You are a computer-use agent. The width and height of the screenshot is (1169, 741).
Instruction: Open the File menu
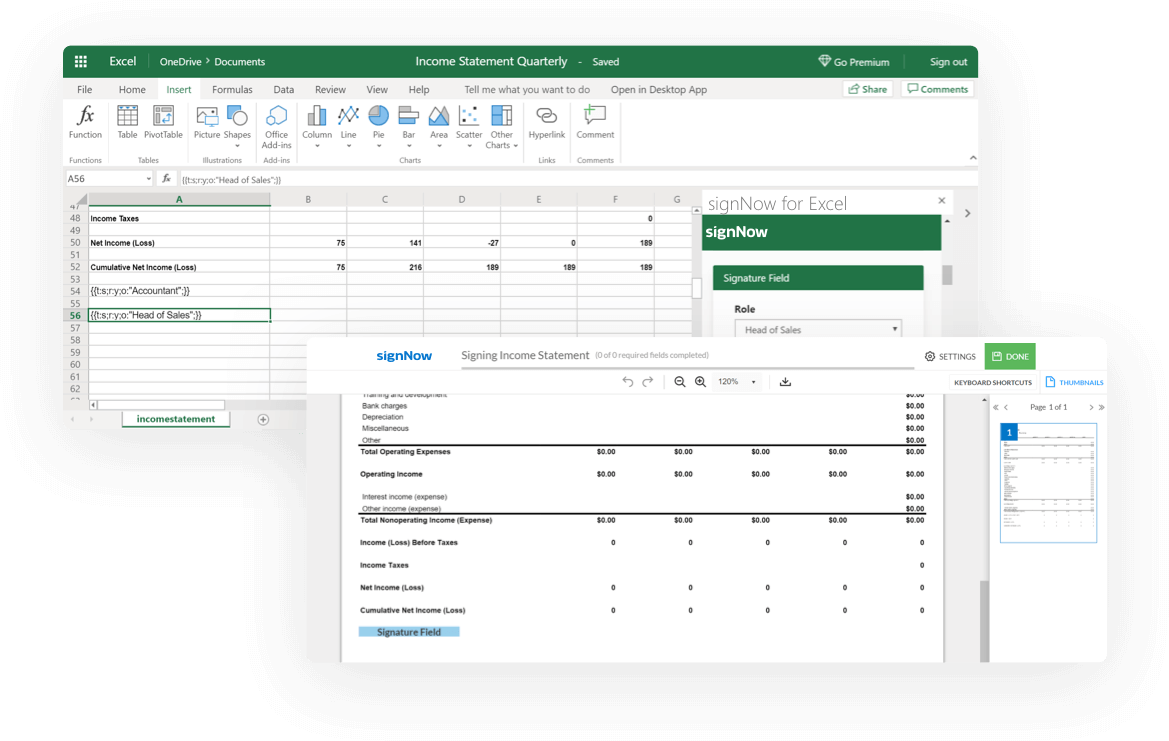84,89
